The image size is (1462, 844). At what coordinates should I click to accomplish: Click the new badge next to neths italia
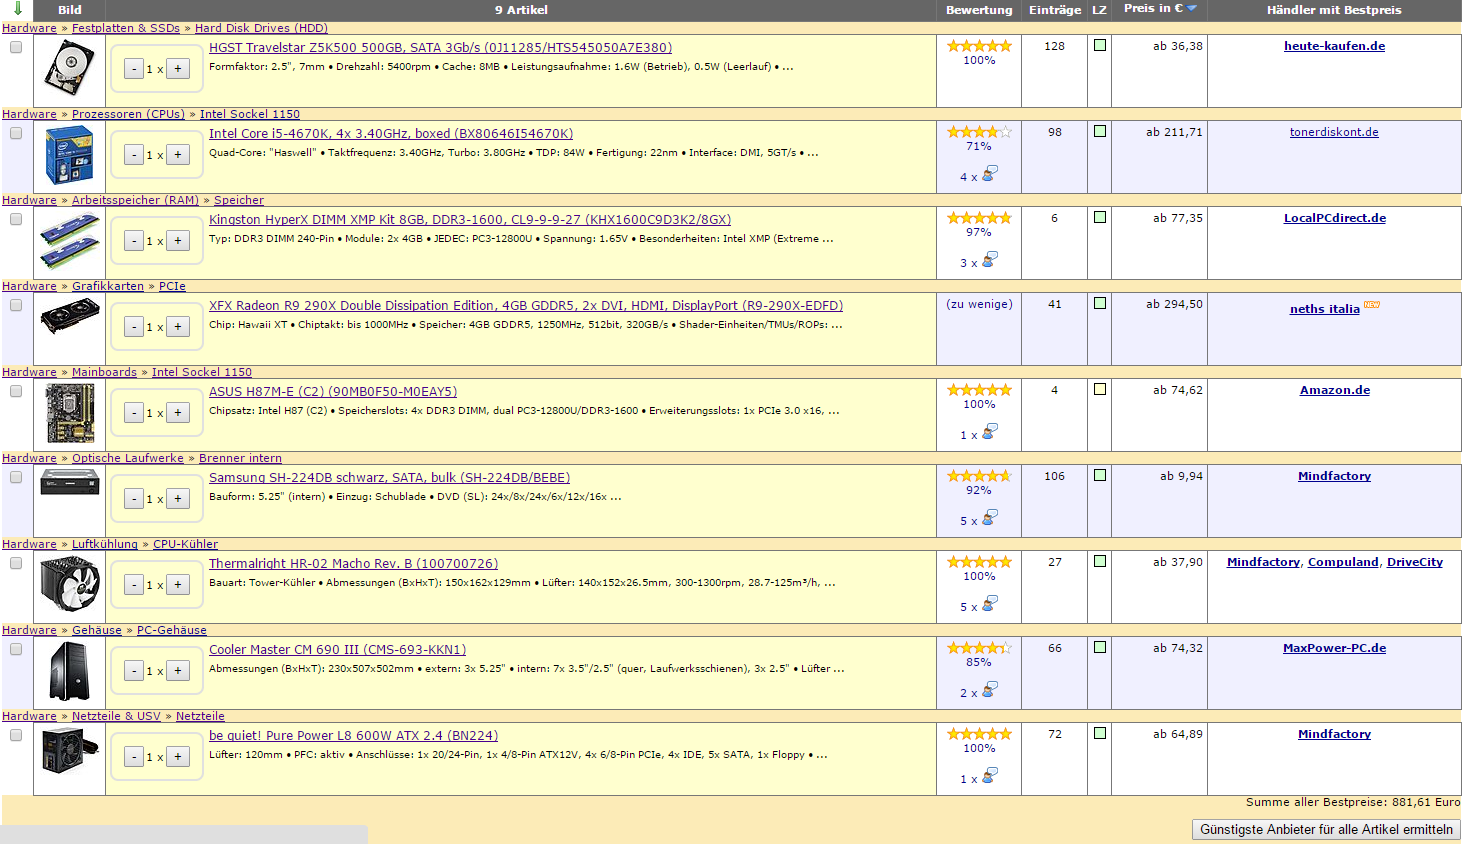[1372, 306]
